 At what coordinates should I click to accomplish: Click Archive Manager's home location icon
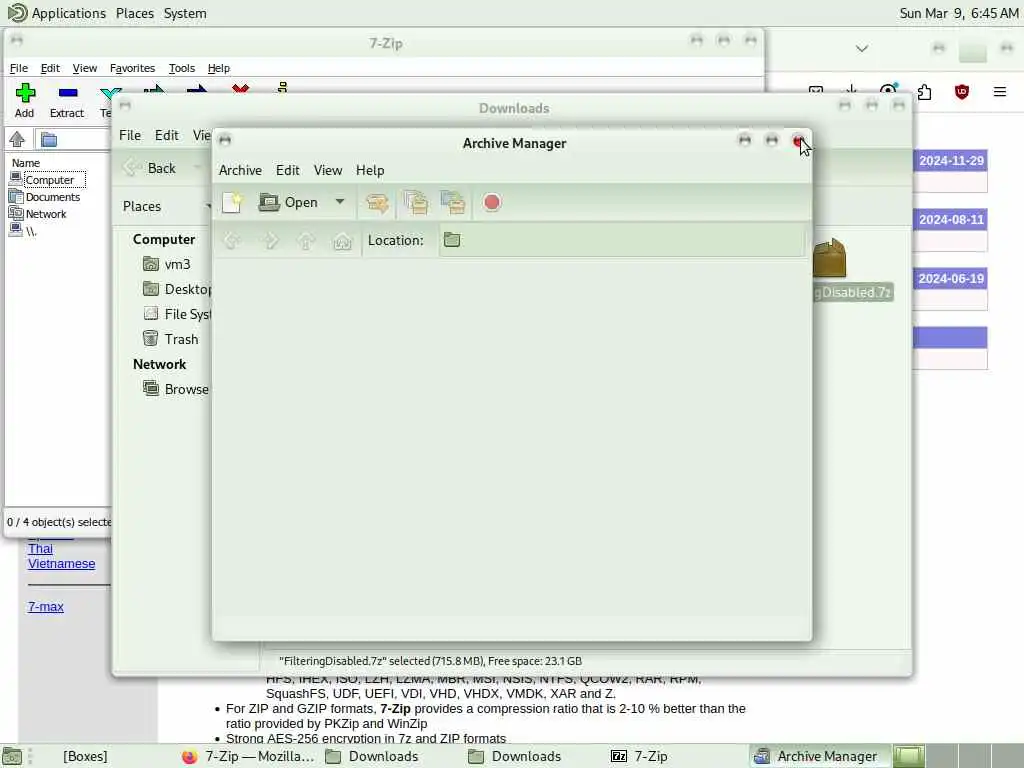342,241
